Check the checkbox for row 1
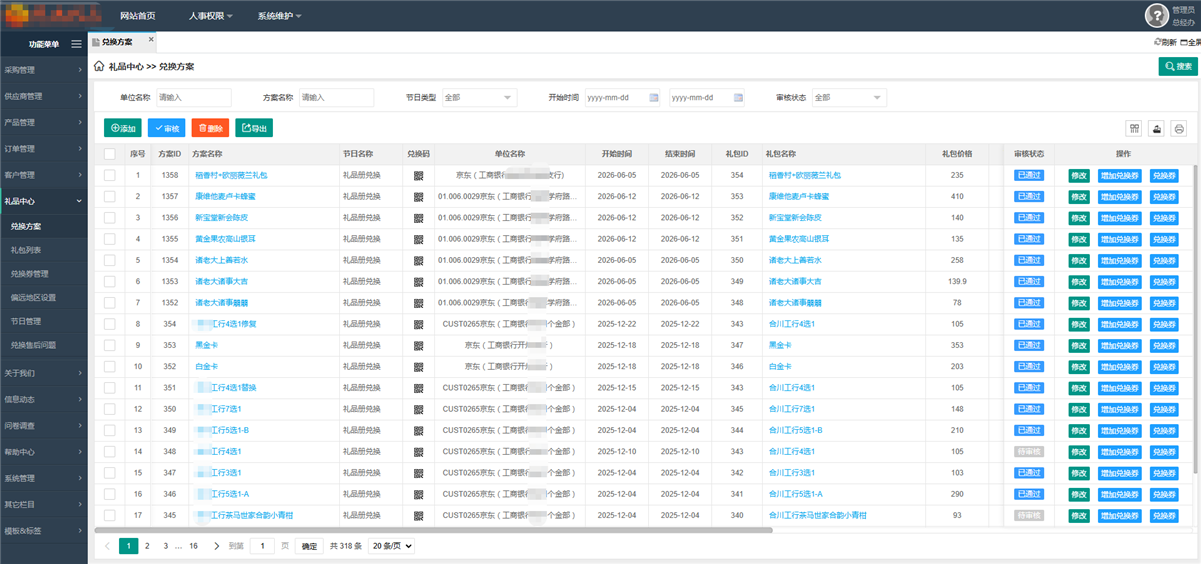This screenshot has width=1201, height=564. (x=110, y=175)
